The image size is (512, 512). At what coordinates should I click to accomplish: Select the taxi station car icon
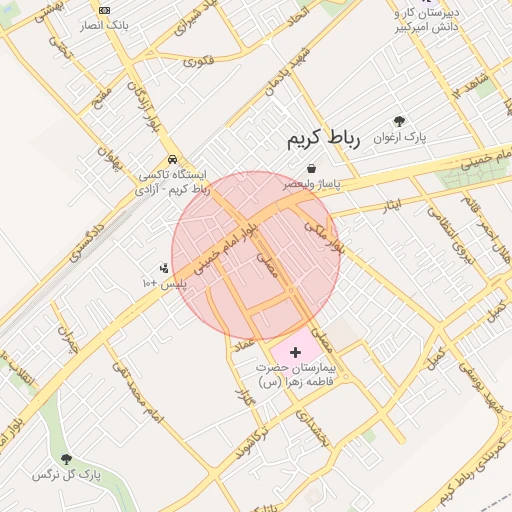click(x=172, y=159)
